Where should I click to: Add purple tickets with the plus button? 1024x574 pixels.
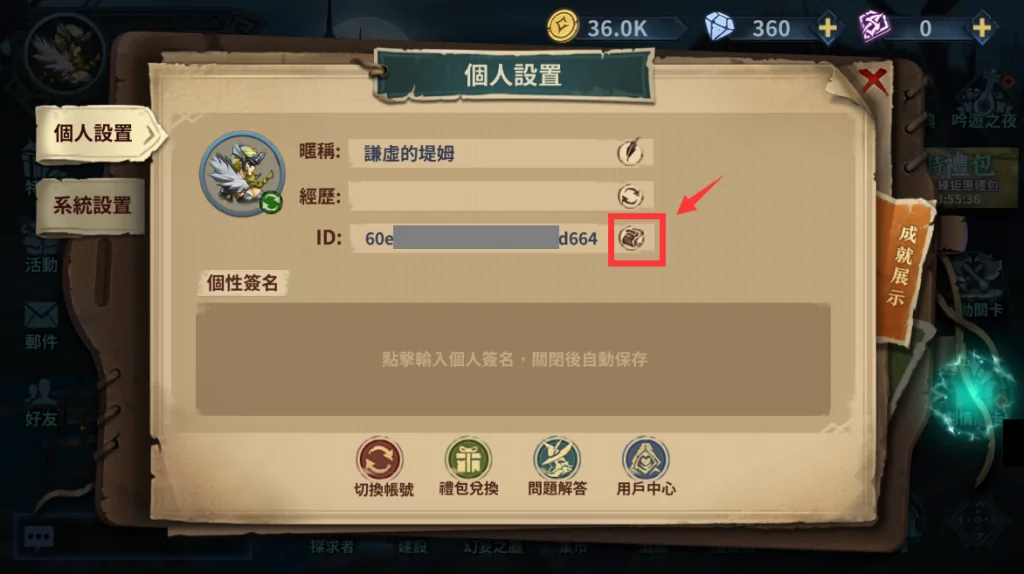pyautogui.click(x=982, y=28)
